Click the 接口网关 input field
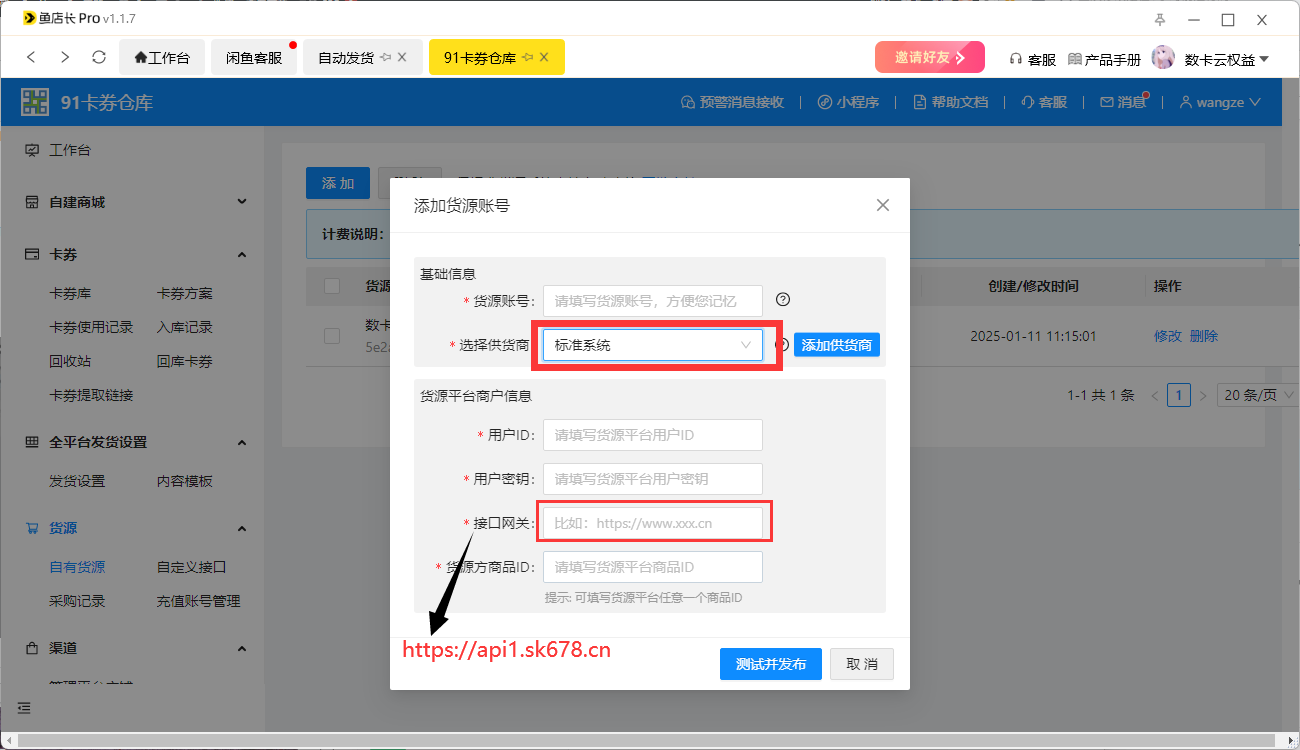Viewport: 1300px width, 750px height. 652,523
